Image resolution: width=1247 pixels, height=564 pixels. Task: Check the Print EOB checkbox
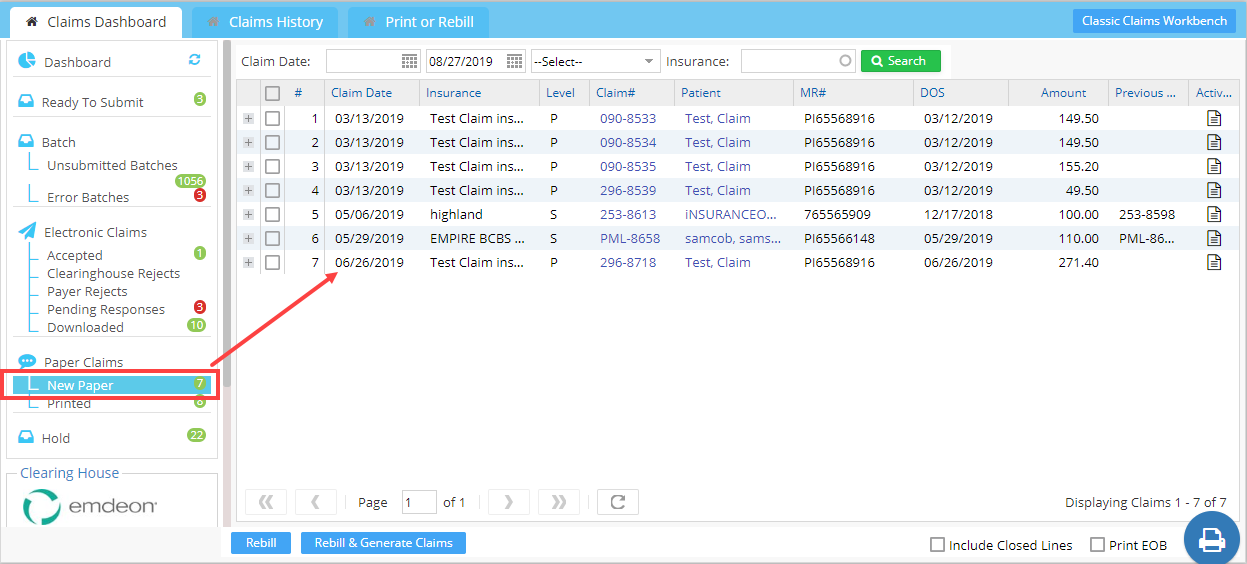pyautogui.click(x=1097, y=545)
